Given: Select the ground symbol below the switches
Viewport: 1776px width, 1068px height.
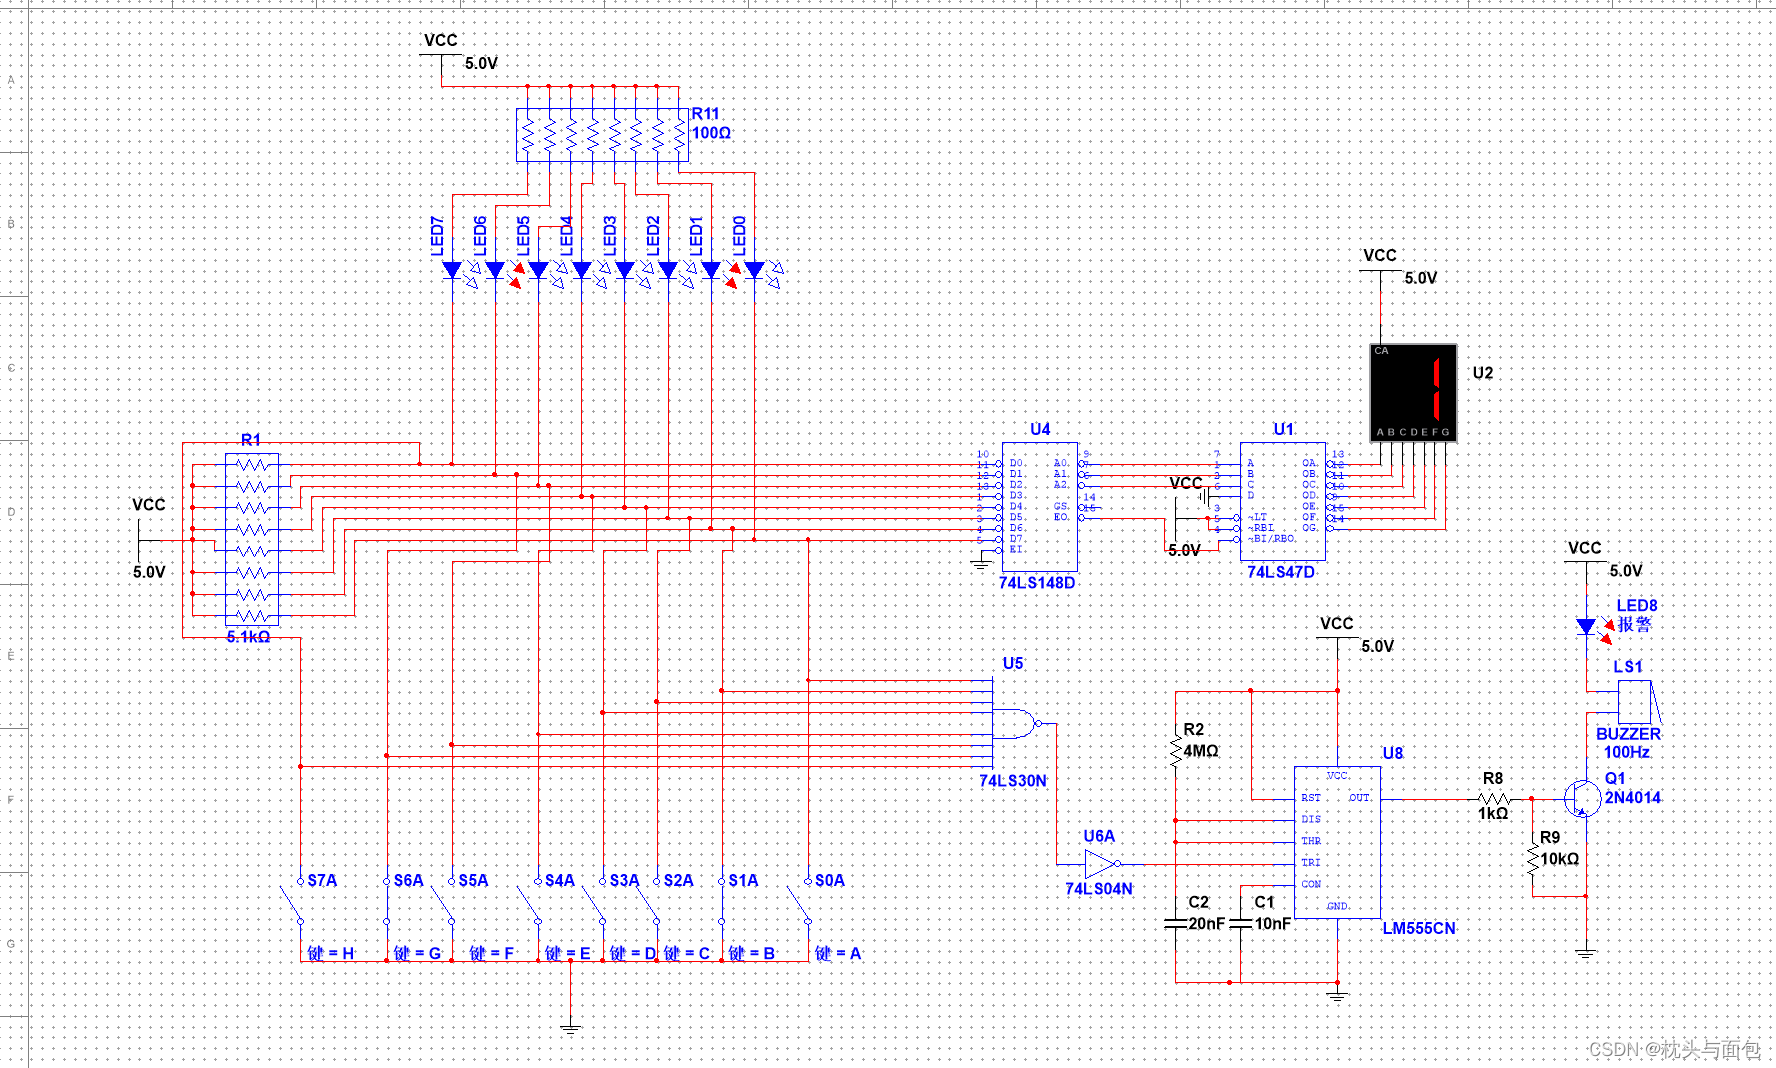Looking at the screenshot, I should tap(570, 1028).
